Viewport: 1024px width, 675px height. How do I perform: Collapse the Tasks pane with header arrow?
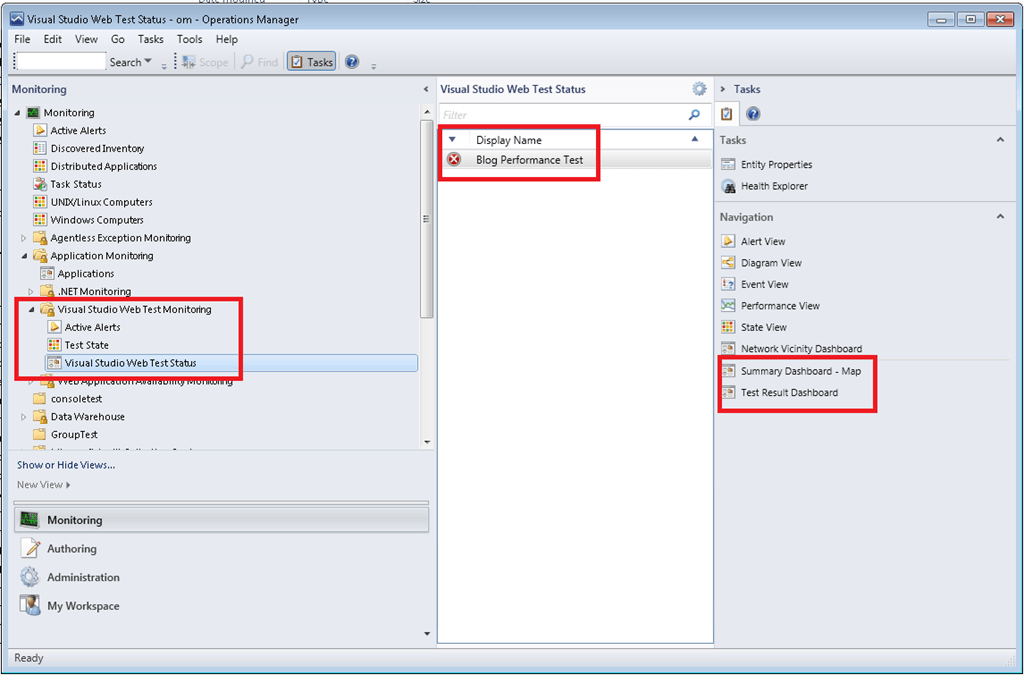click(723, 89)
